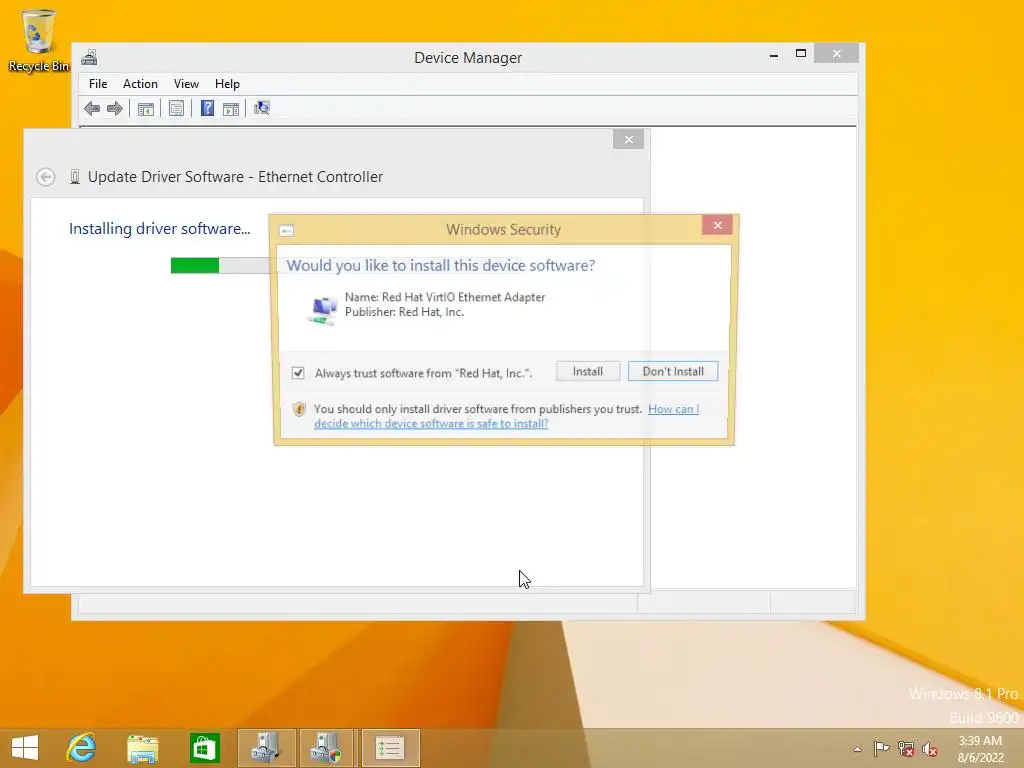
Task: Click the 'Name: Red Hat VirtIO Ethernet Adapter' text
Action: pyautogui.click(x=445, y=297)
